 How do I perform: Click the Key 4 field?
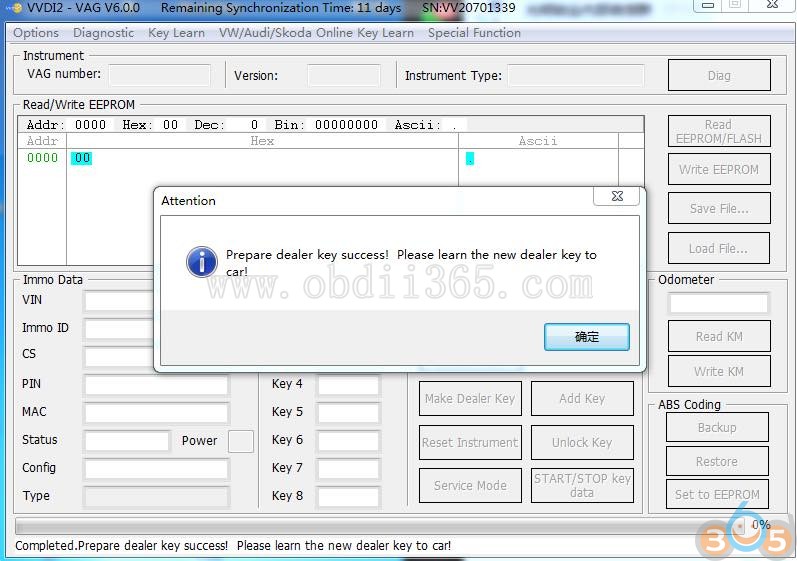pyautogui.click(x=348, y=385)
